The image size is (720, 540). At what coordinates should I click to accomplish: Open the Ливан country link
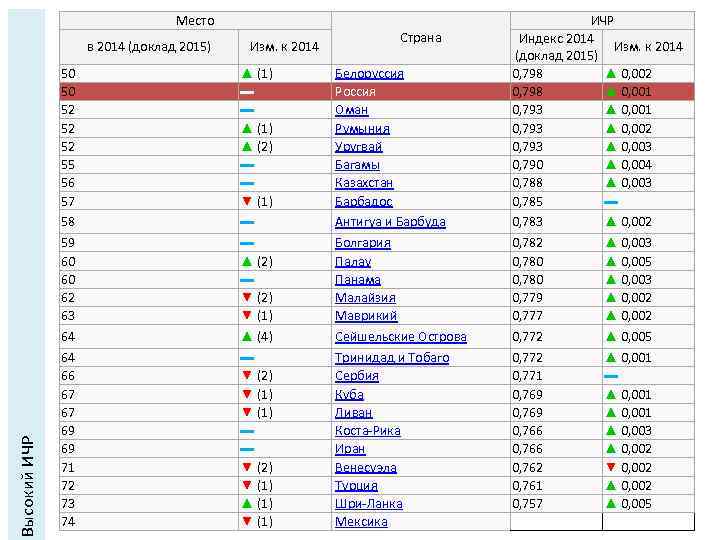pyautogui.click(x=353, y=413)
